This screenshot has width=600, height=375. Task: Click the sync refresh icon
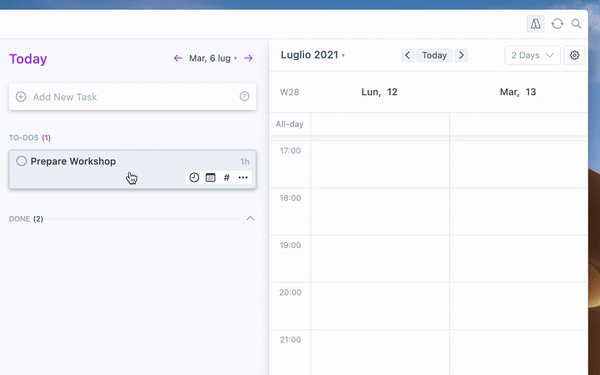click(x=557, y=24)
